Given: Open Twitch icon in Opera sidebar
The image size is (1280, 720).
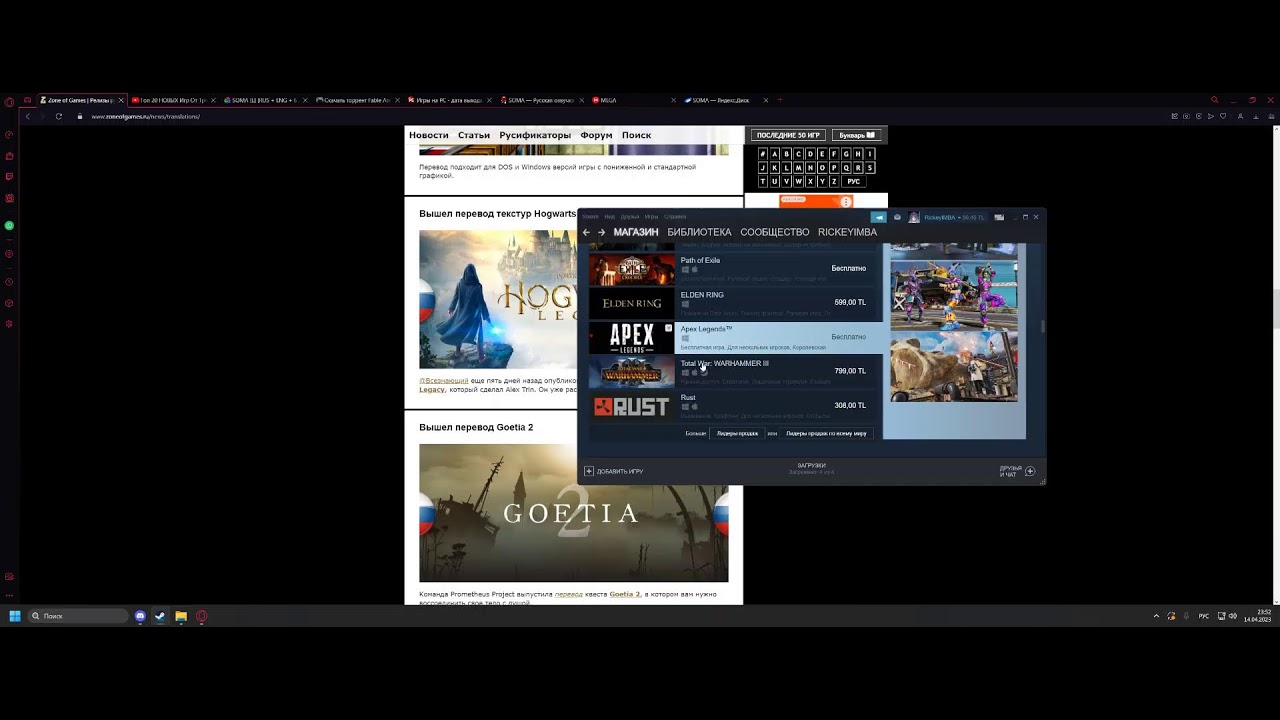Looking at the screenshot, I should (9, 177).
